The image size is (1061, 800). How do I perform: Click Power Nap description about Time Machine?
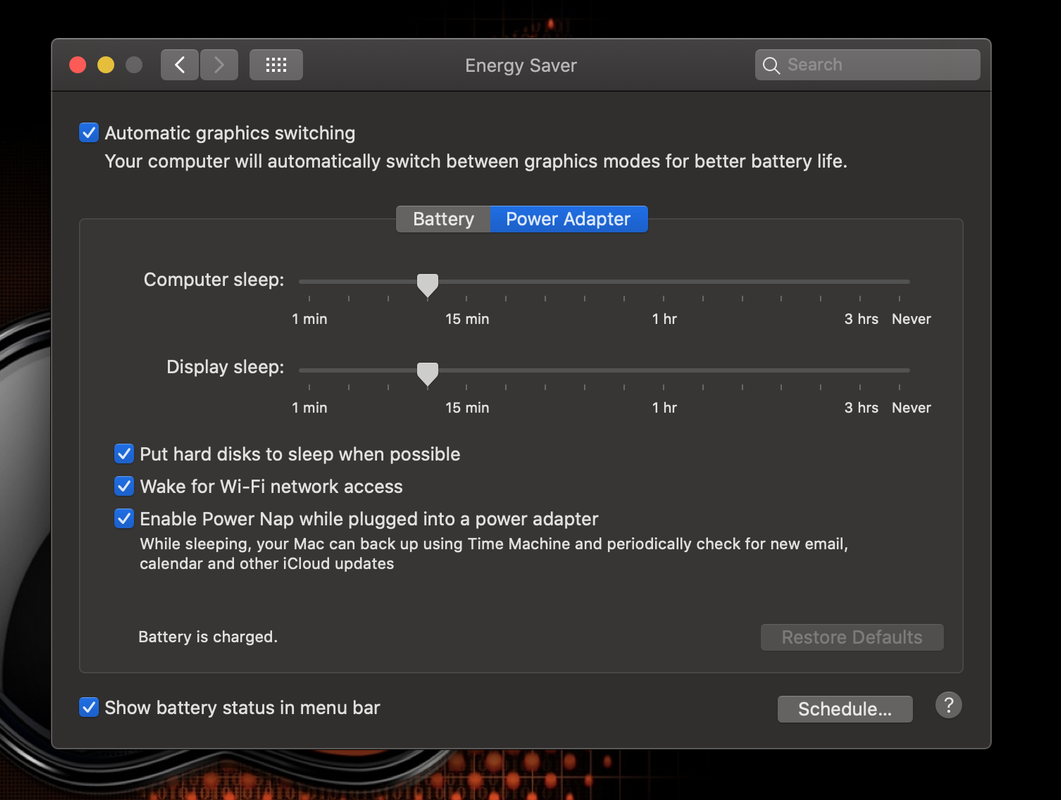(493, 554)
